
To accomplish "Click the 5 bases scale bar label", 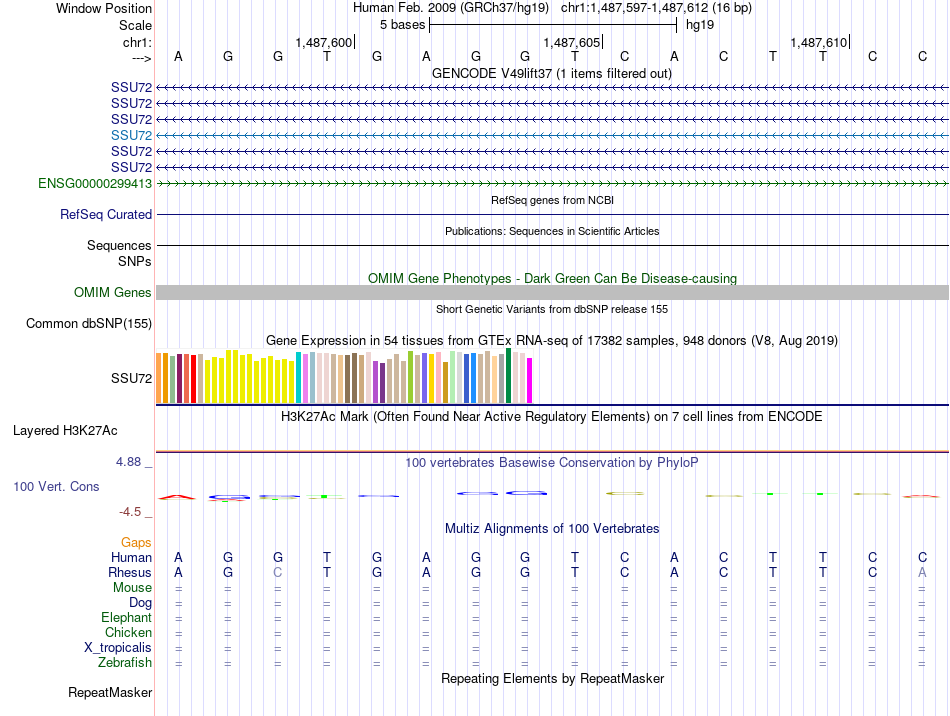I will click(402, 25).
